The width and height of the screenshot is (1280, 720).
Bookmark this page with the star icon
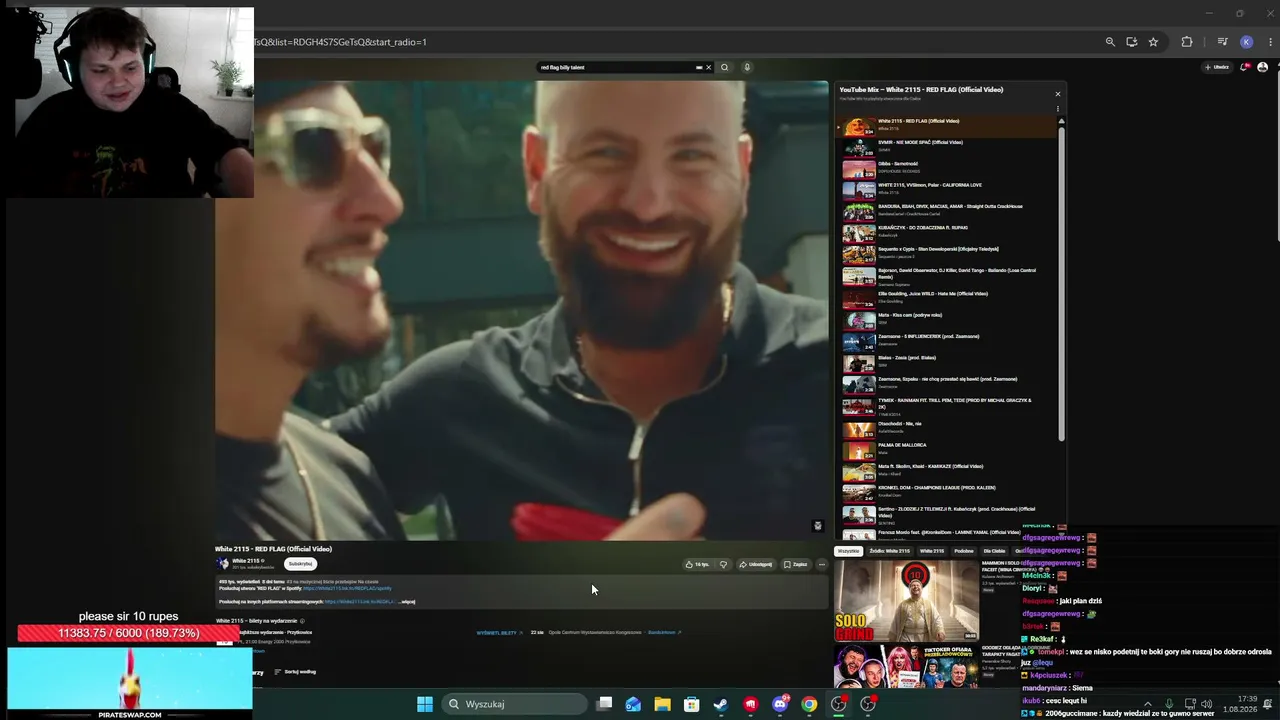pos(1153,42)
